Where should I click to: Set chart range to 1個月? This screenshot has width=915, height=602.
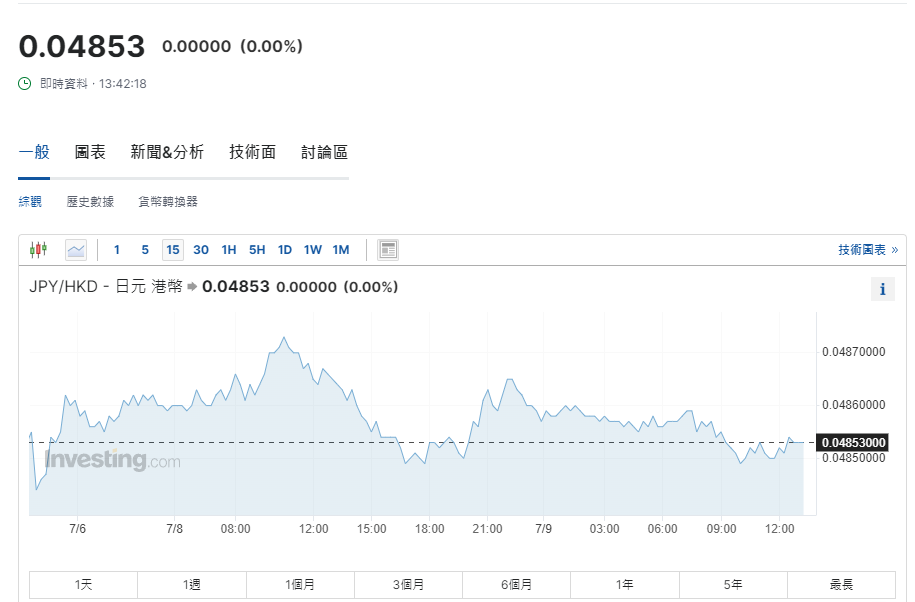pos(300,584)
